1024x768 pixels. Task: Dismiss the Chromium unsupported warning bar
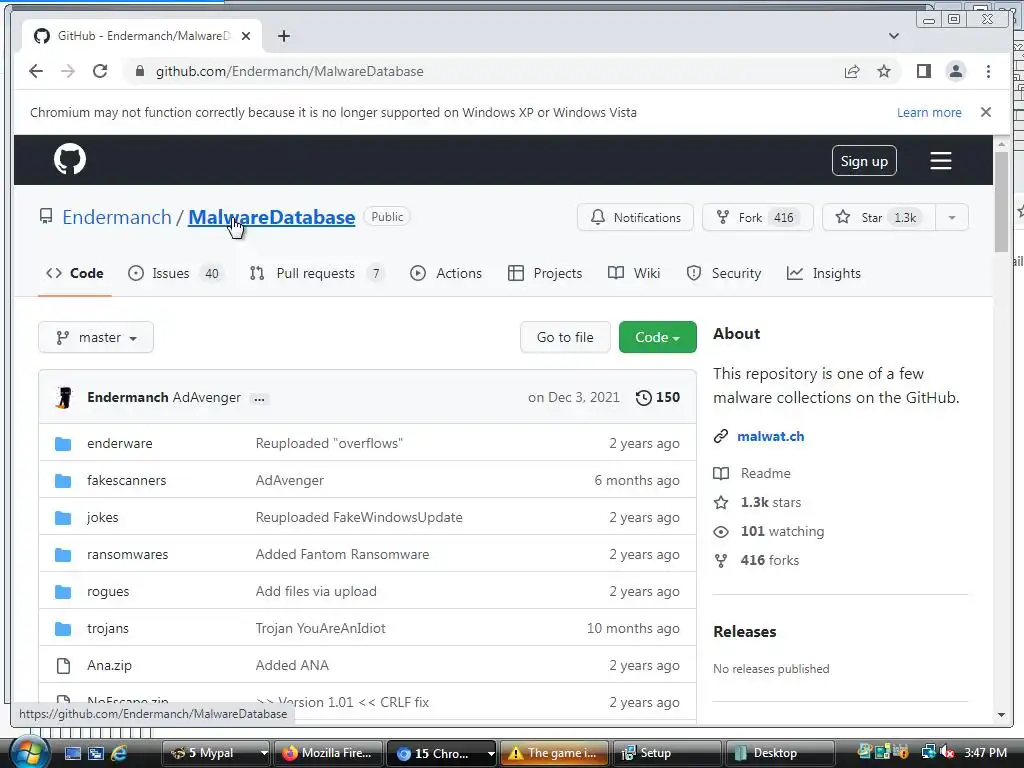tap(985, 112)
